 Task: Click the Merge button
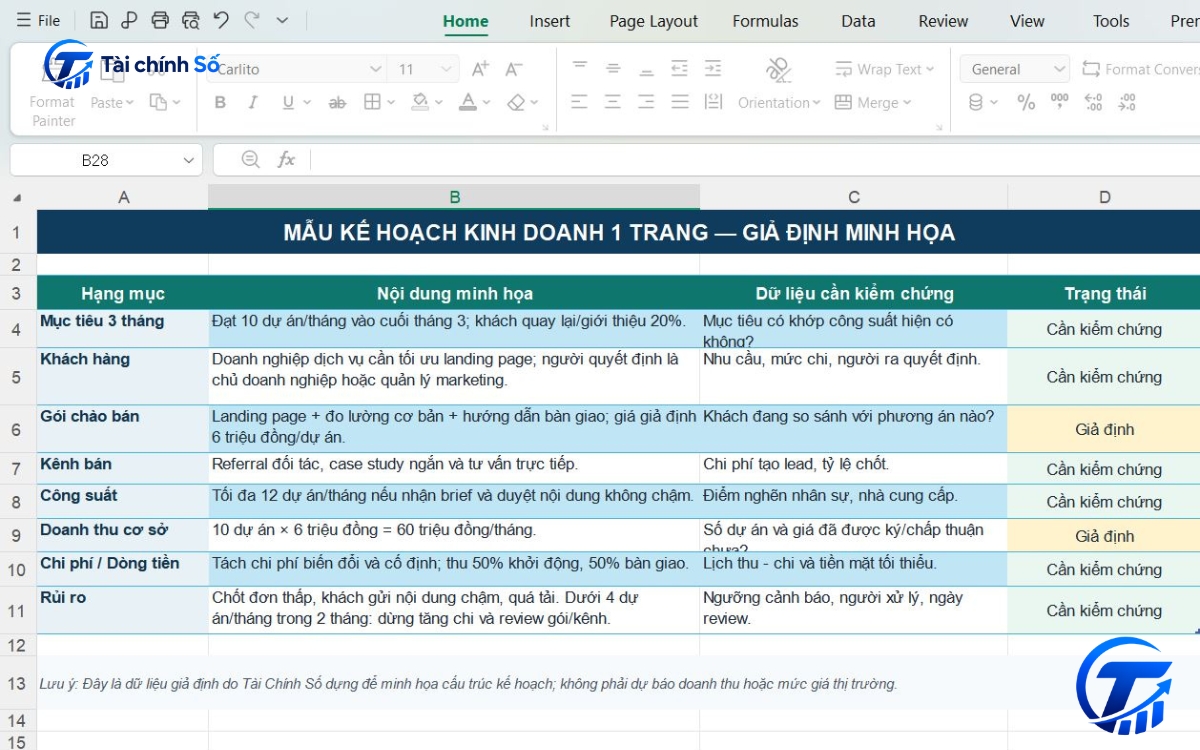tap(872, 102)
